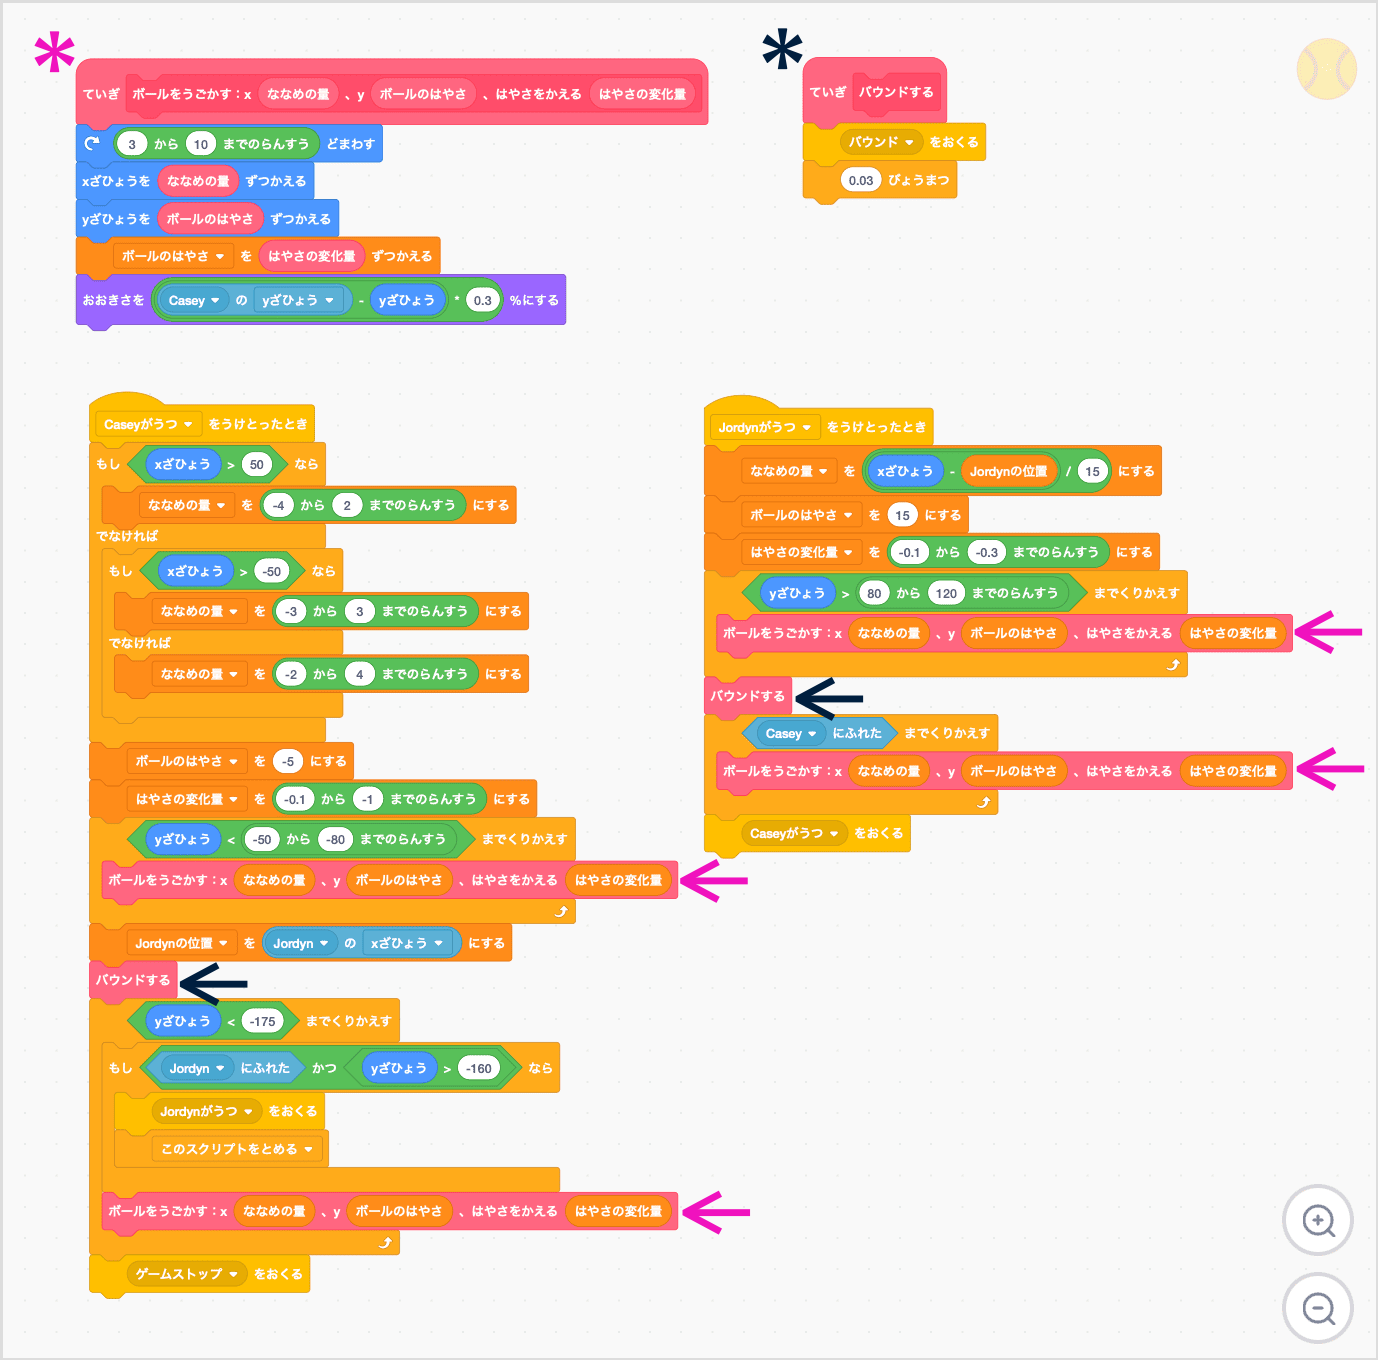Click the 0.3 multiplier value in size block
Viewport: 1378px width, 1360px height.
pyautogui.click(x=483, y=299)
